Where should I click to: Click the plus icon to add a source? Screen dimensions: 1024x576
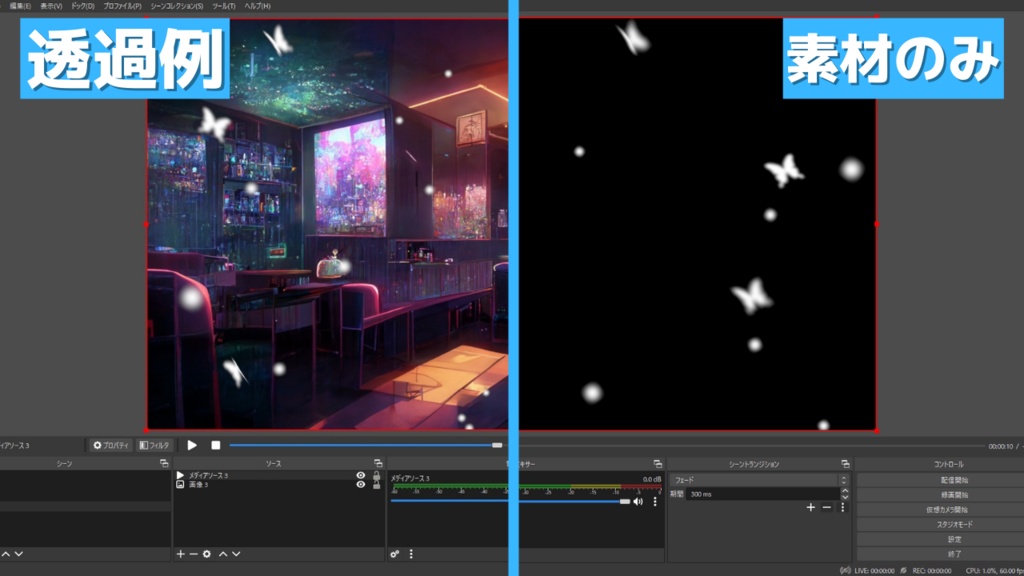(x=180, y=554)
